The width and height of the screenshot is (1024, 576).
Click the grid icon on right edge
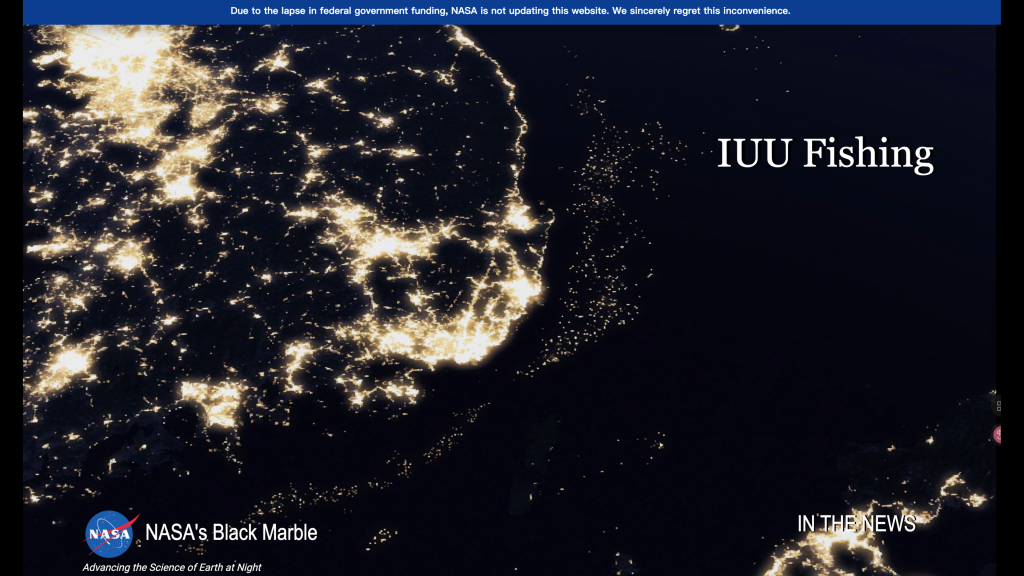click(999, 406)
